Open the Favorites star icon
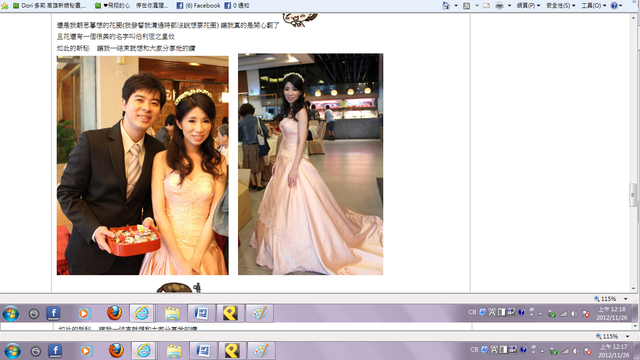This screenshot has width=640, height=360. click(4, 5)
